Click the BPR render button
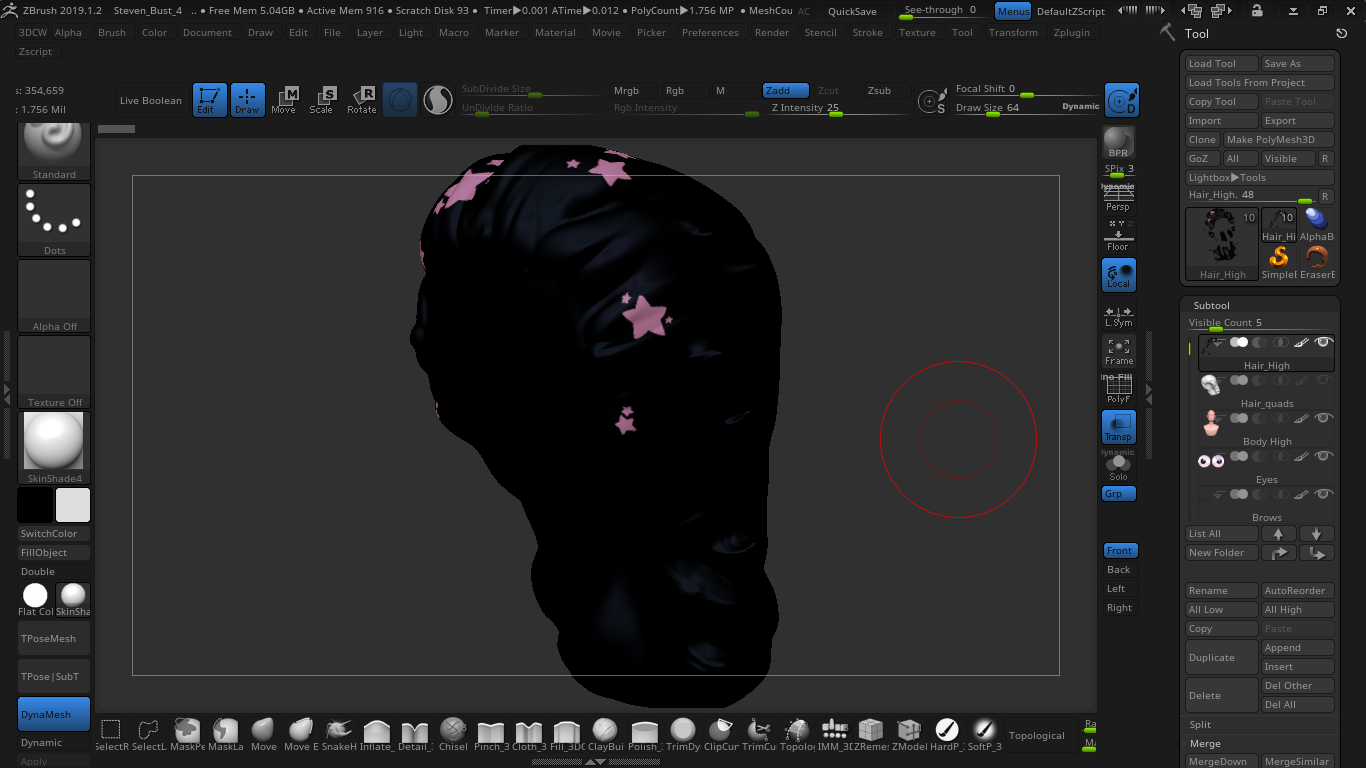The height and width of the screenshot is (768, 1366). (1118, 143)
